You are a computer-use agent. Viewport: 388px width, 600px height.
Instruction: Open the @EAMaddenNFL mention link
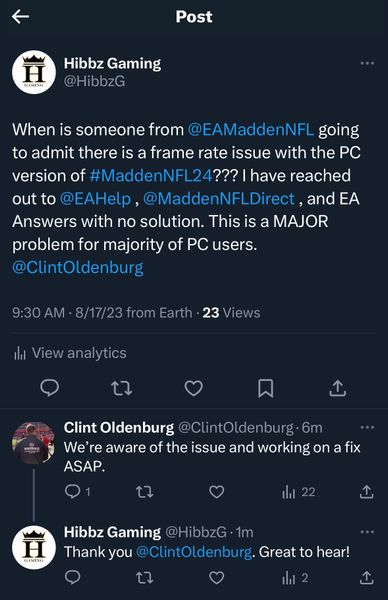251,130
